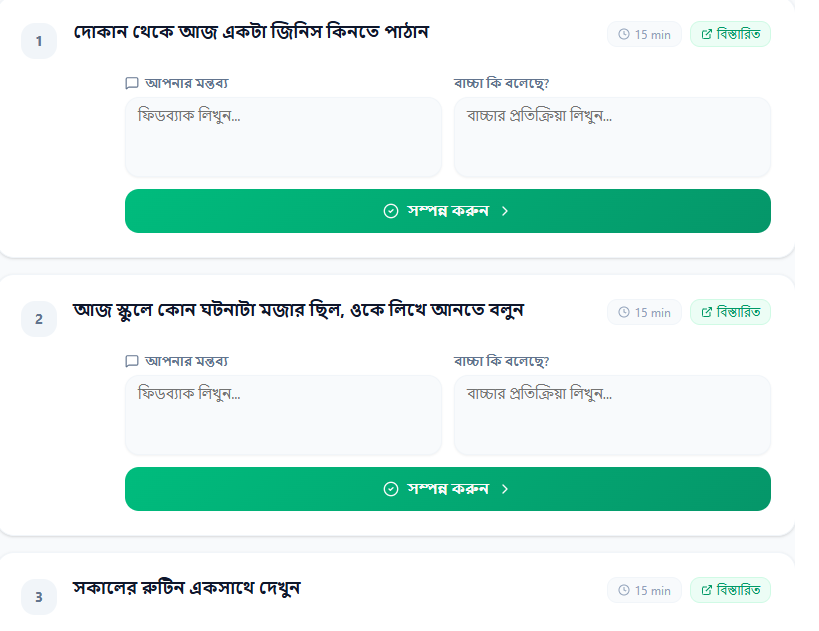The height and width of the screenshot is (631, 819).
Task: Click the chevron arrow in task 1's green button
Action: point(506,211)
